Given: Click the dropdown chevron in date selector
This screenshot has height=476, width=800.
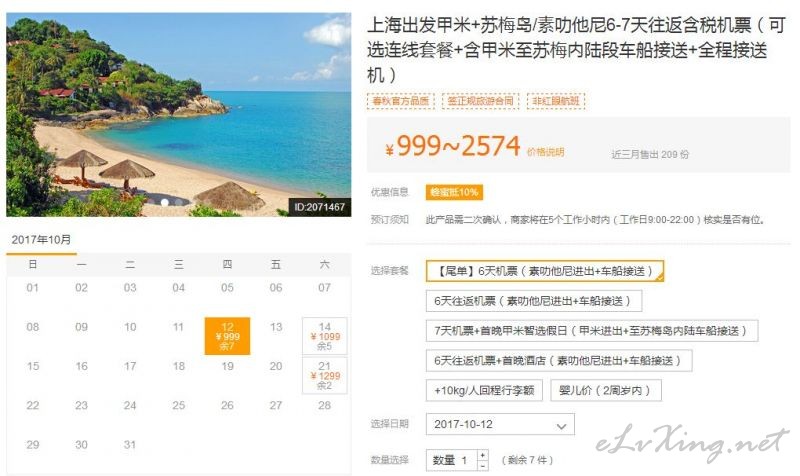Looking at the screenshot, I should (561, 426).
